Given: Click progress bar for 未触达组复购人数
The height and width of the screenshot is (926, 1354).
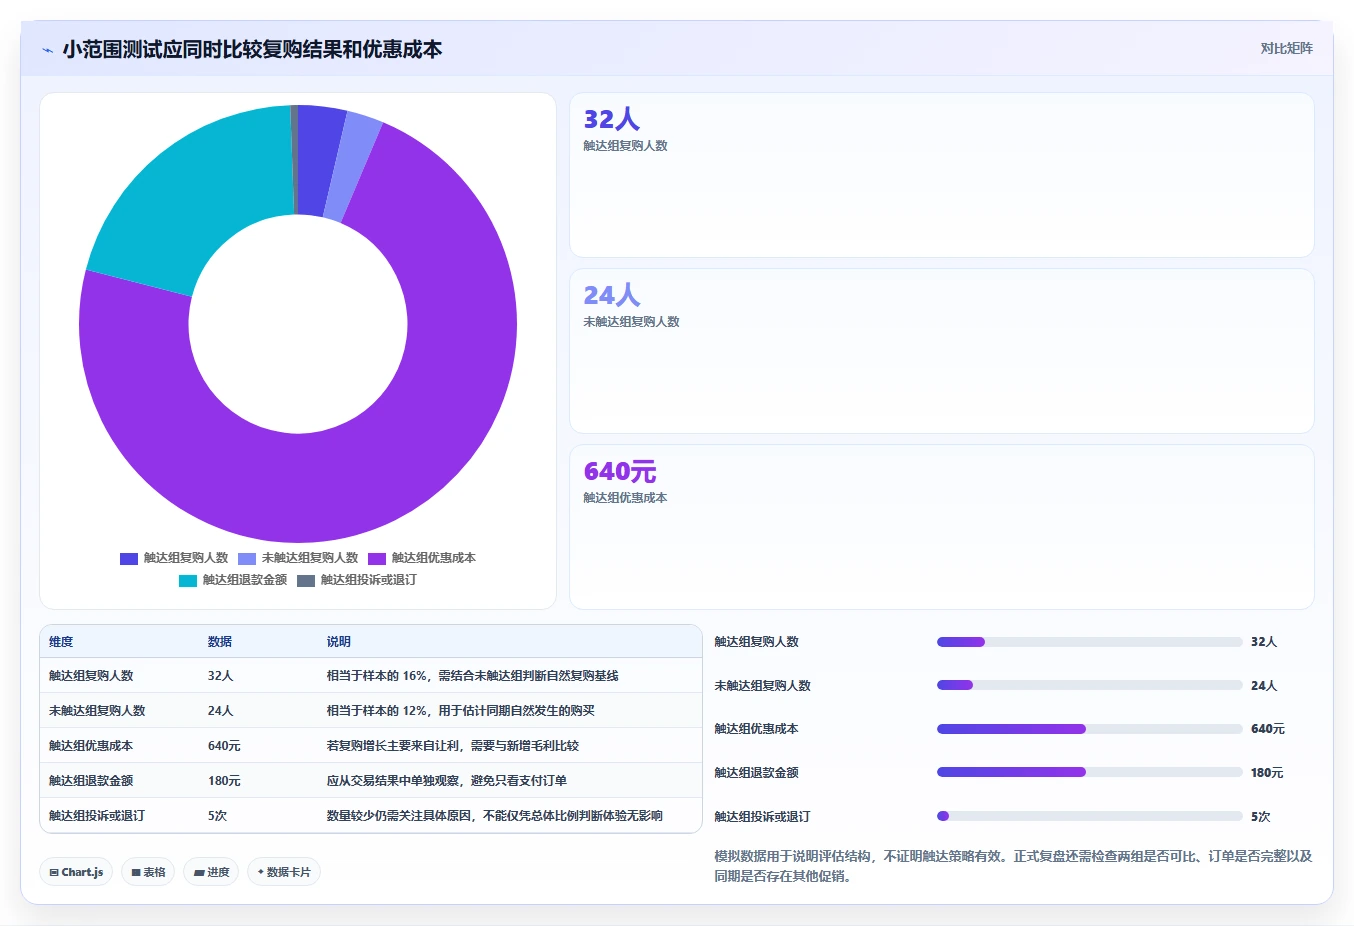Looking at the screenshot, I should (1089, 685).
